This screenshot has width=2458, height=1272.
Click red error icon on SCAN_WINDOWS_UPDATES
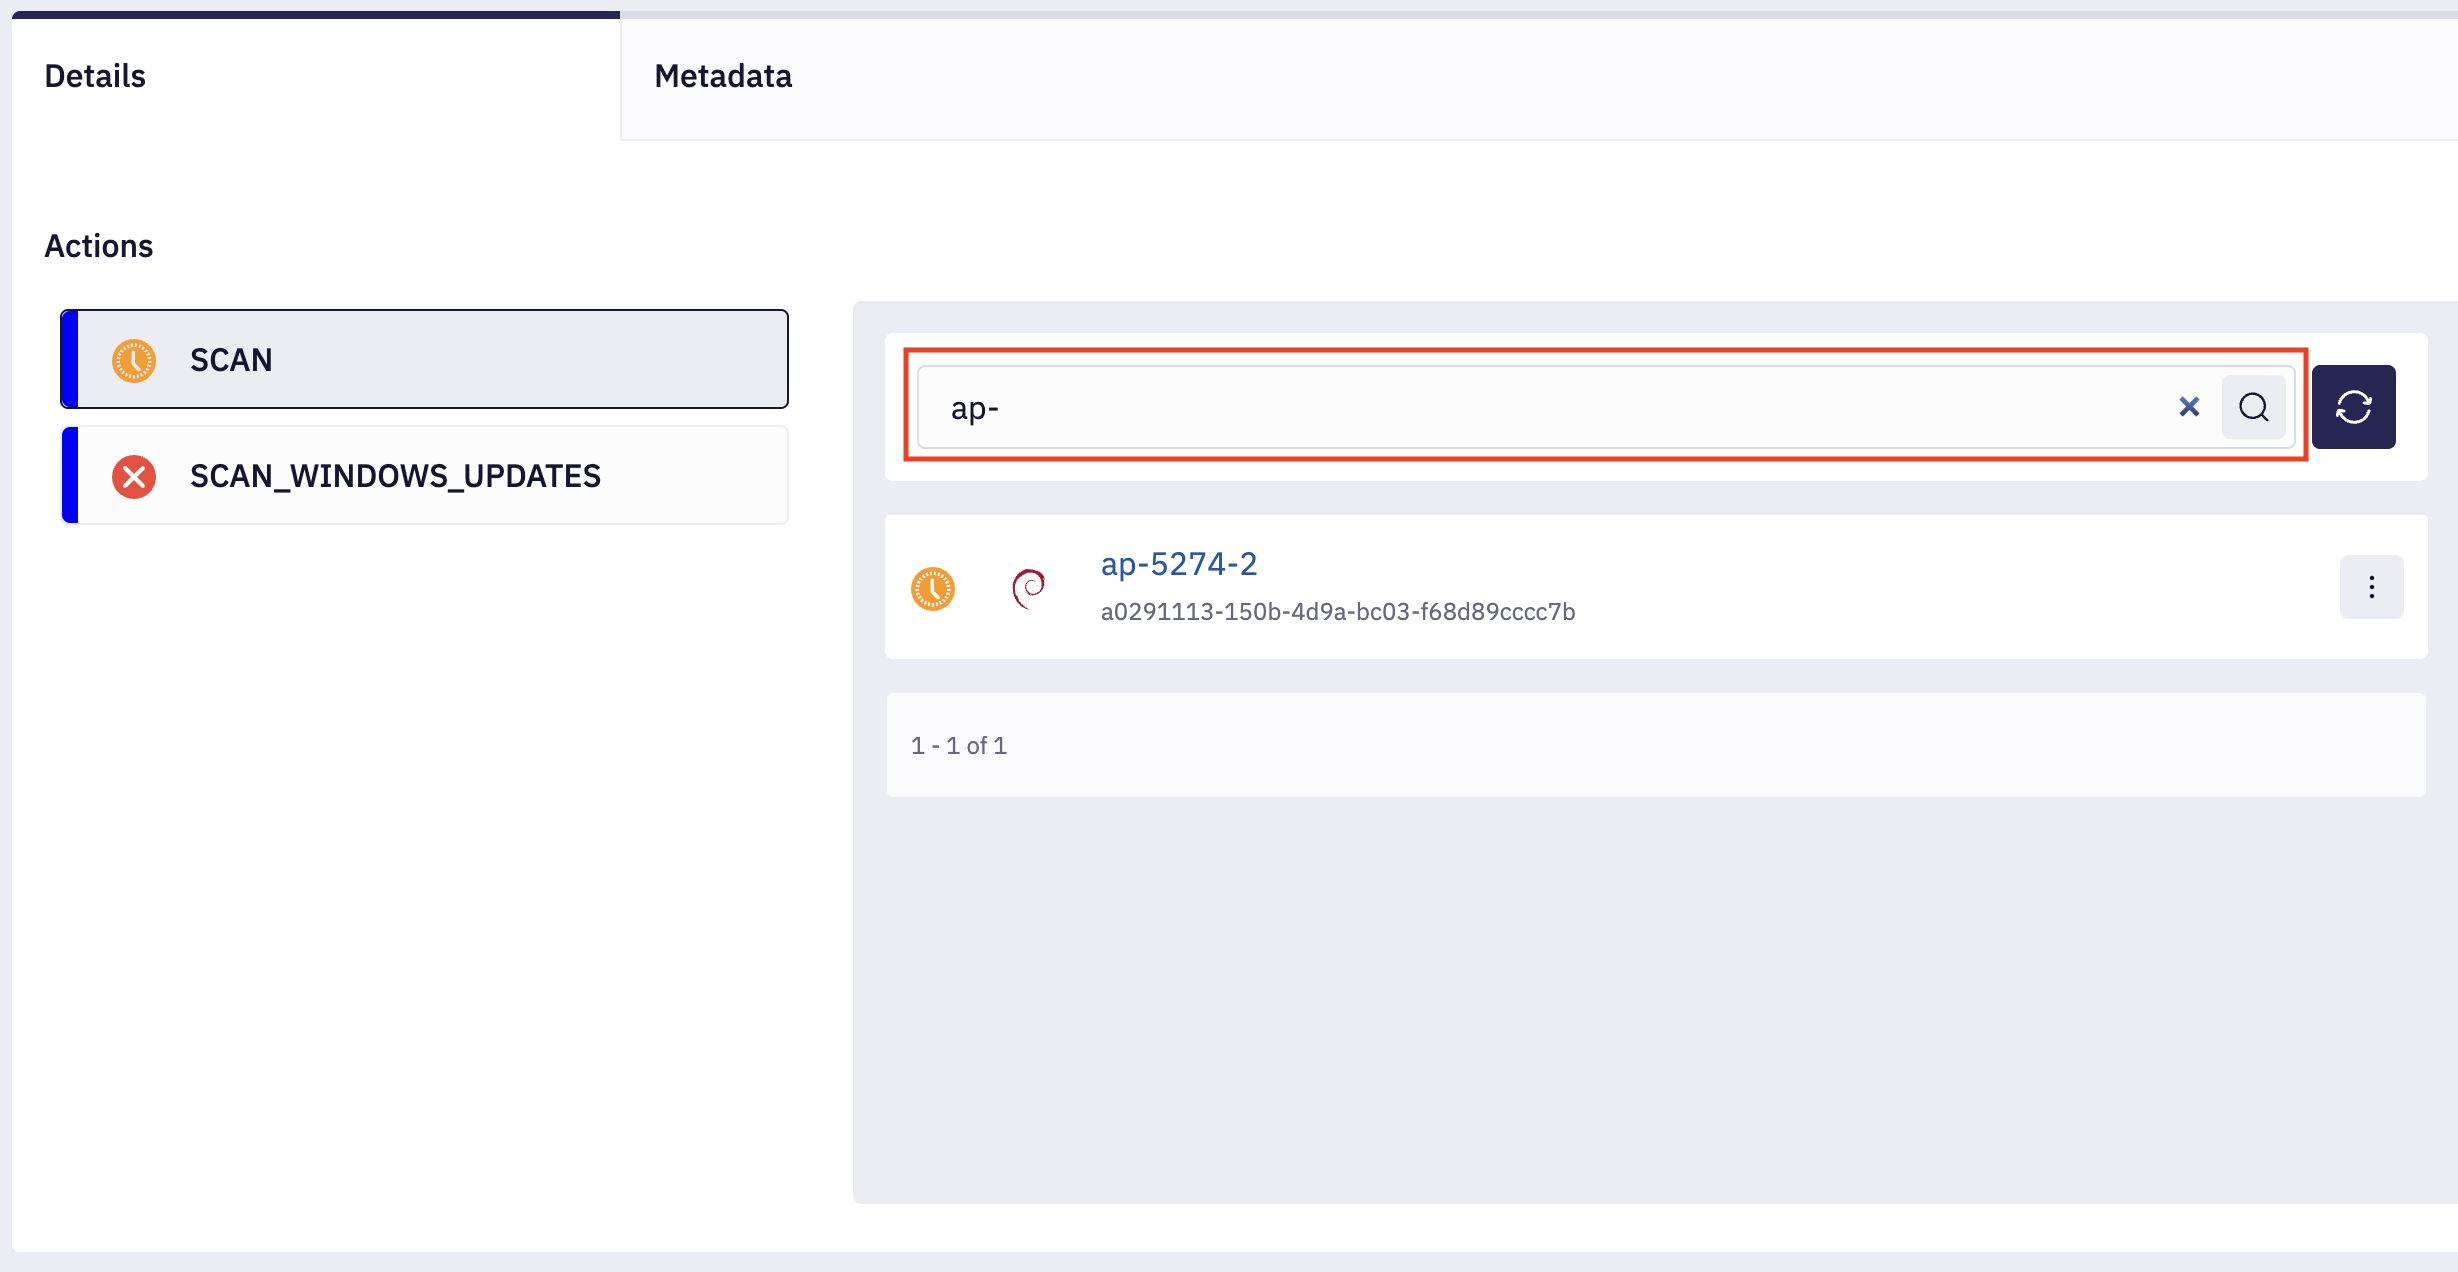point(133,476)
